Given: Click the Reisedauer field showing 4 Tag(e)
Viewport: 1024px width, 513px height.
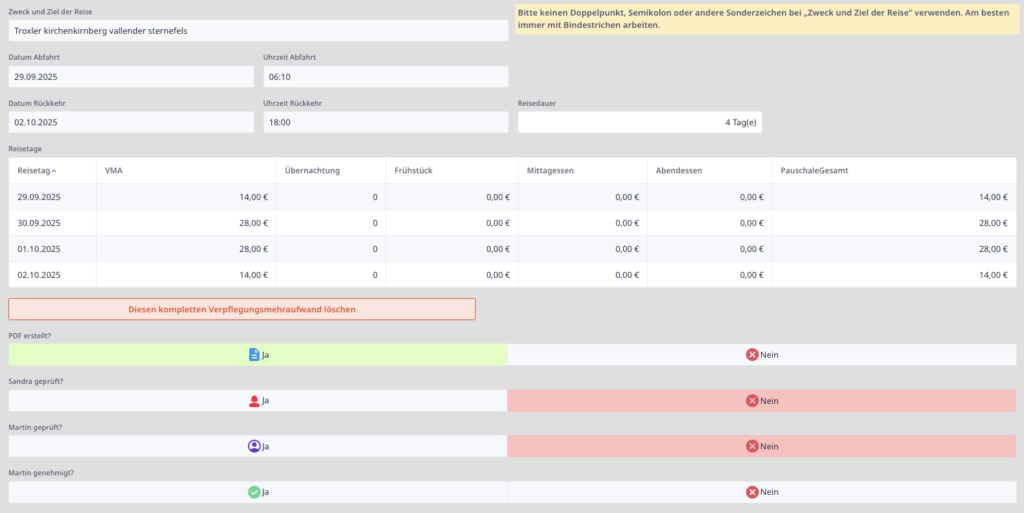Looking at the screenshot, I should coord(640,122).
